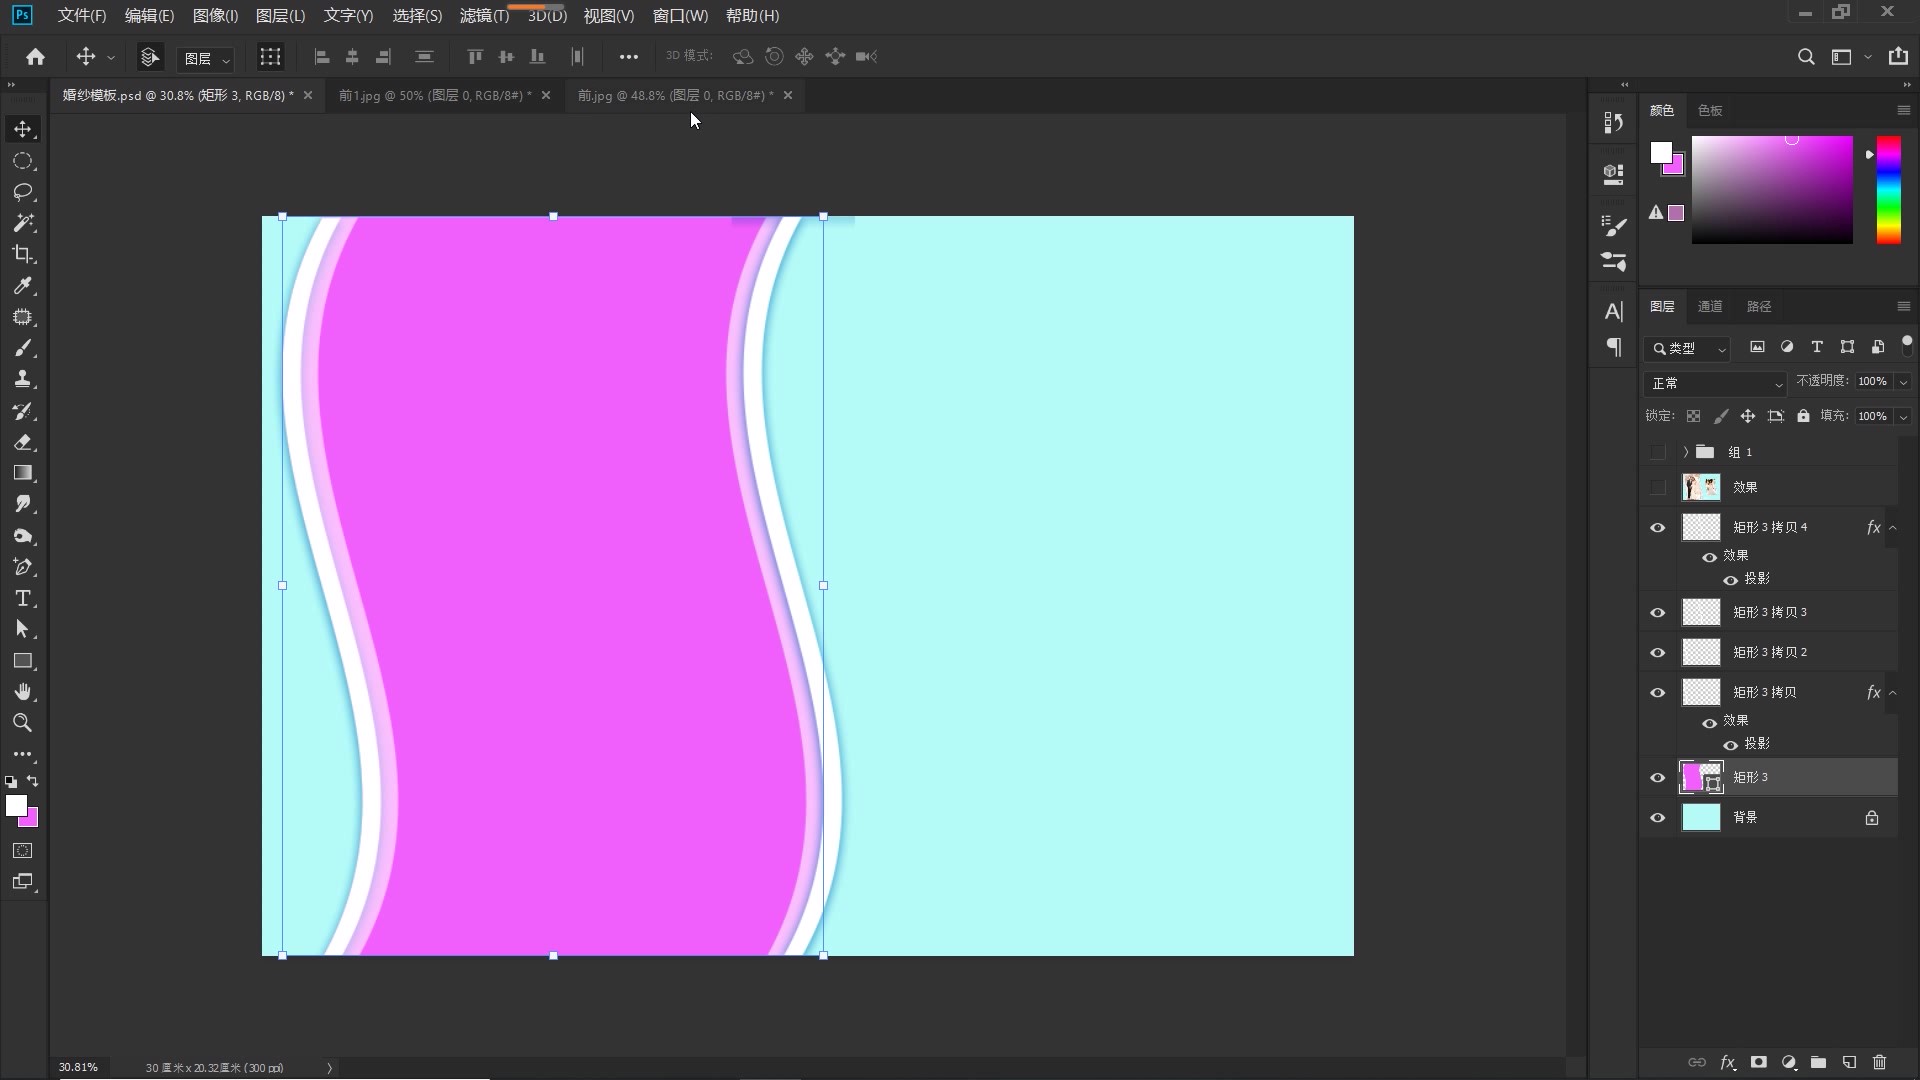Open the blend mode dropdown 正常
Image resolution: width=1920 pixels, height=1080 pixels.
click(1715, 383)
